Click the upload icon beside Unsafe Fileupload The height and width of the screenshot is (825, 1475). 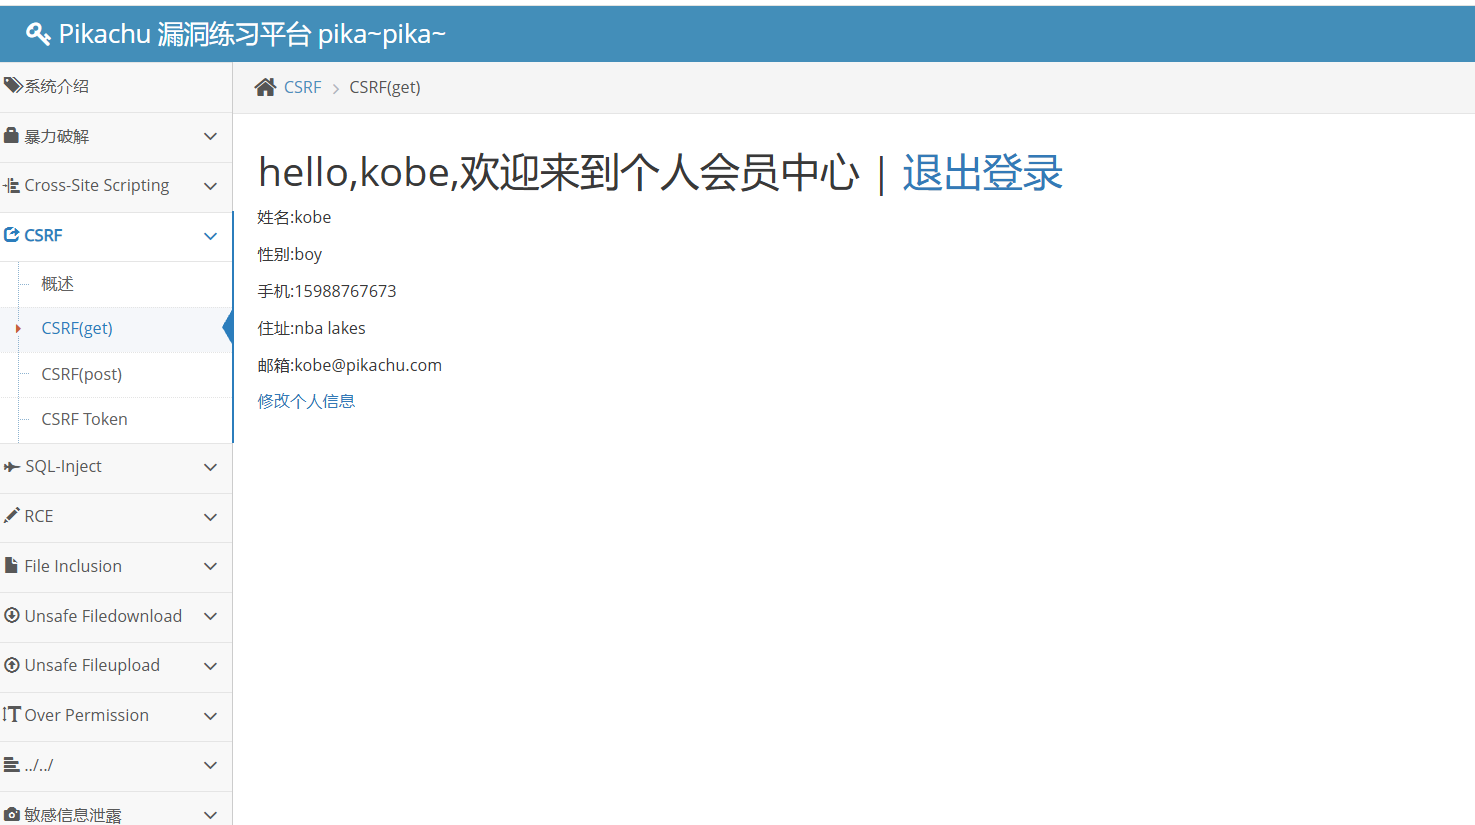(12, 665)
